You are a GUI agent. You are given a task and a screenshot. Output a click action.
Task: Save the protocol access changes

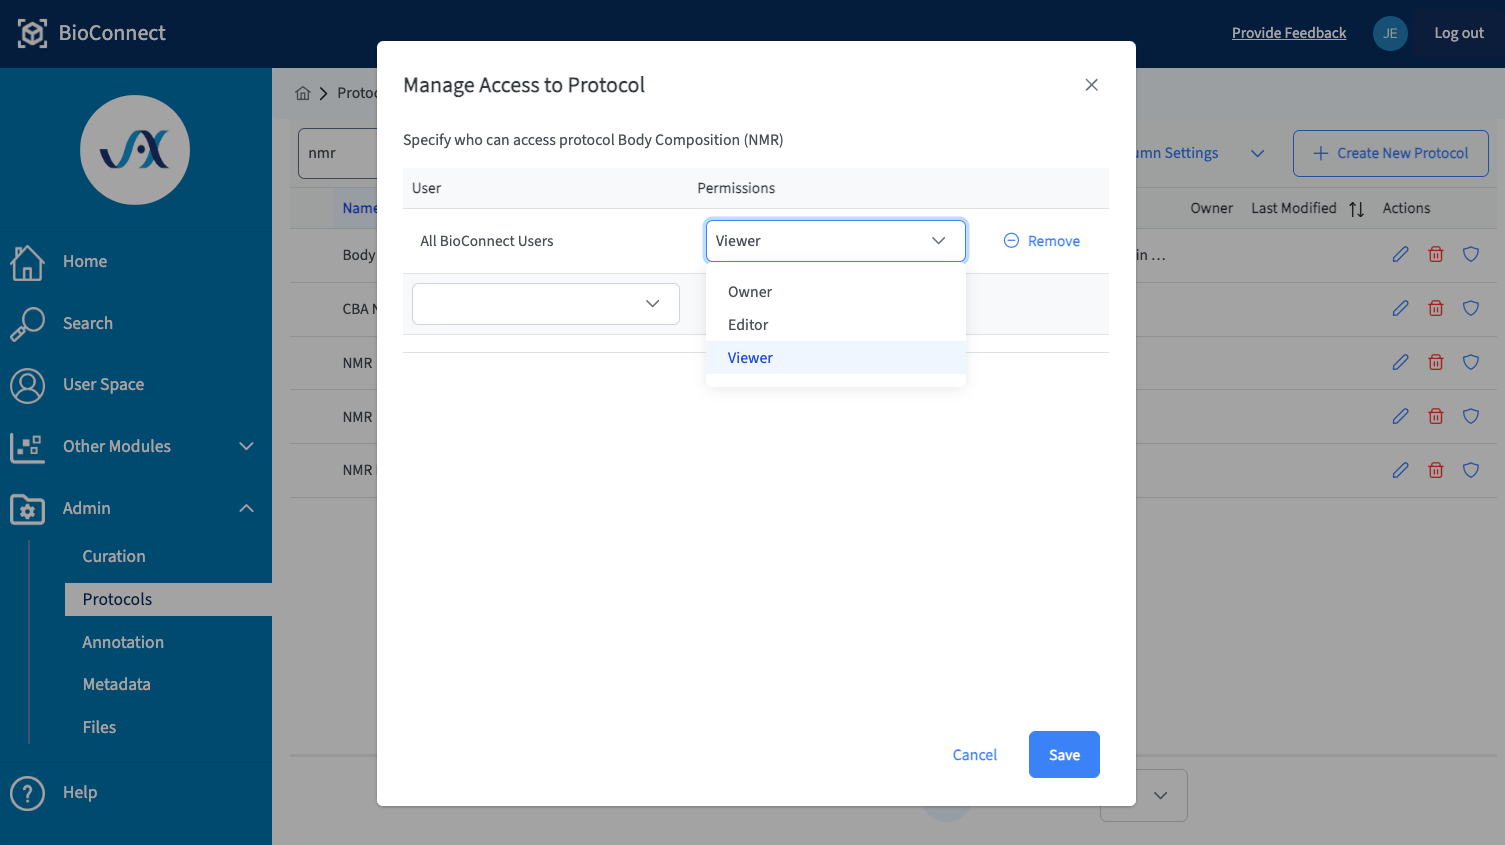[1063, 754]
